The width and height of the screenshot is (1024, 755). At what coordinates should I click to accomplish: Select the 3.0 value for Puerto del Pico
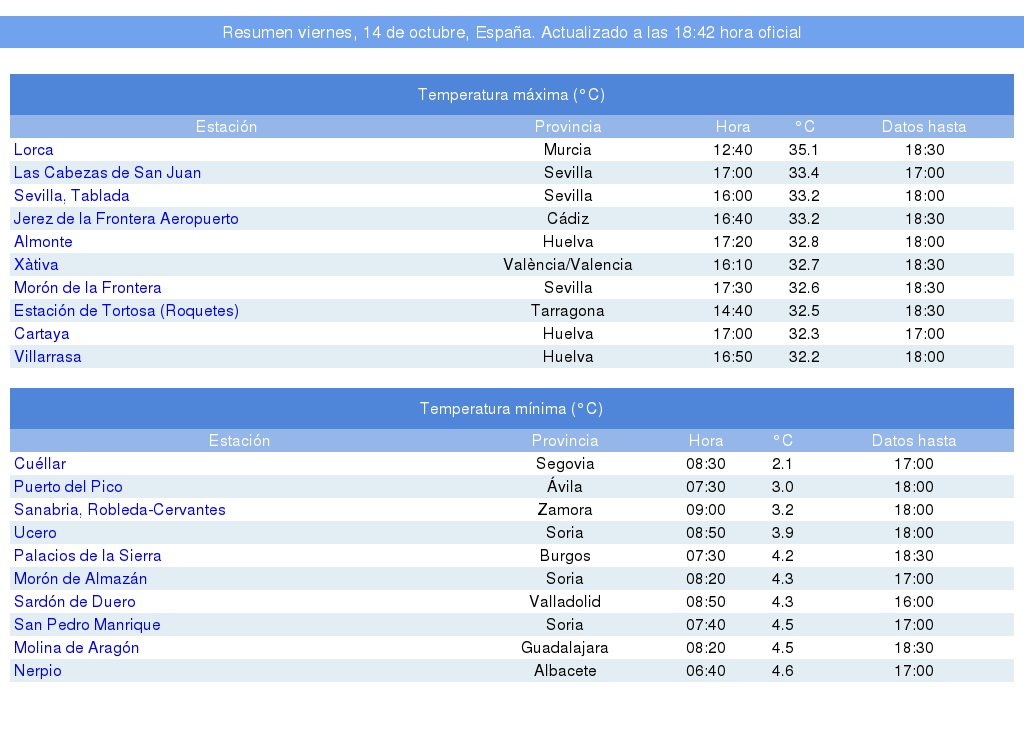point(782,487)
